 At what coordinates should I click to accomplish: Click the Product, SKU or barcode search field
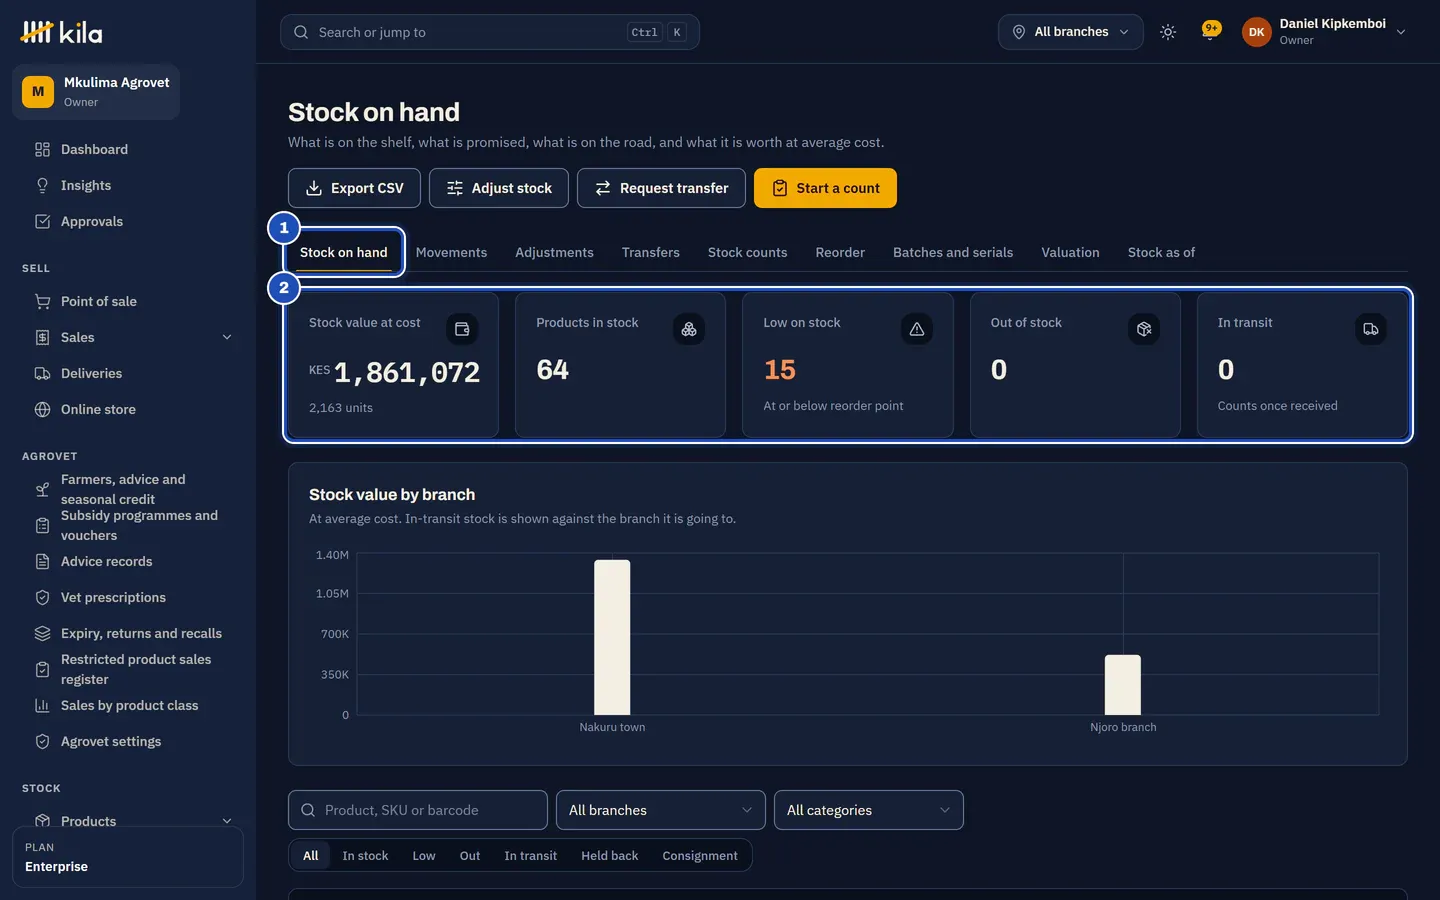pyautogui.click(x=418, y=810)
